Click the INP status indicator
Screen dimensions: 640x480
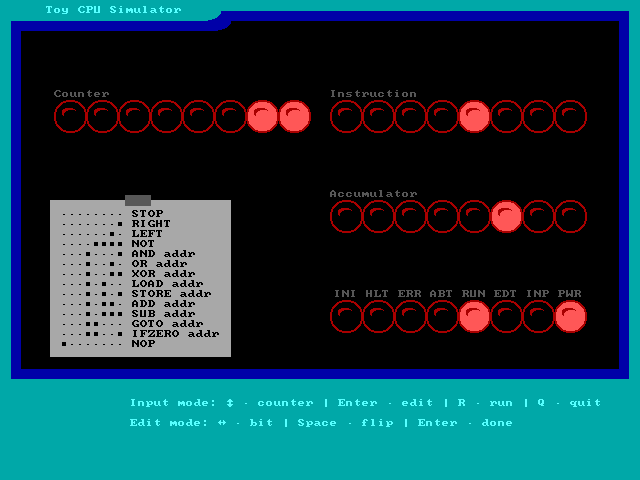[x=538, y=317]
